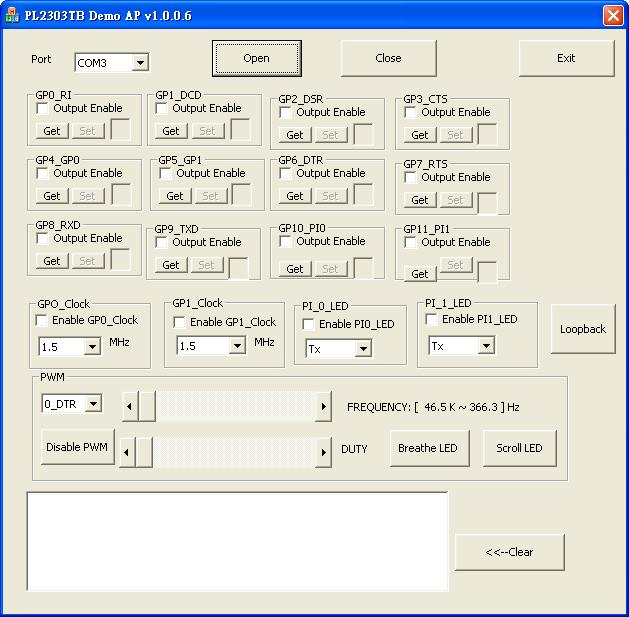Open GP0_Clock 1.5 MHz dropdown

[92, 347]
